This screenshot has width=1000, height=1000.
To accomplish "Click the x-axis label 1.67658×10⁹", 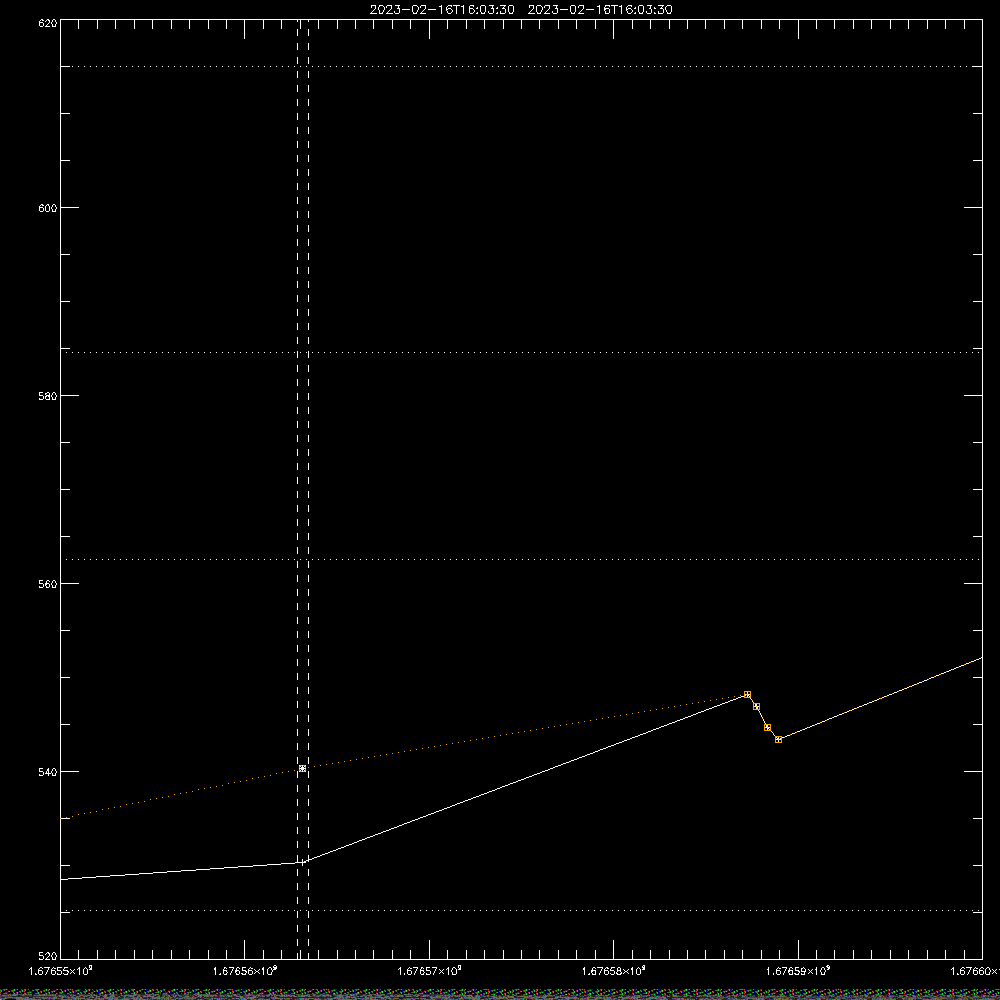I will [614, 971].
